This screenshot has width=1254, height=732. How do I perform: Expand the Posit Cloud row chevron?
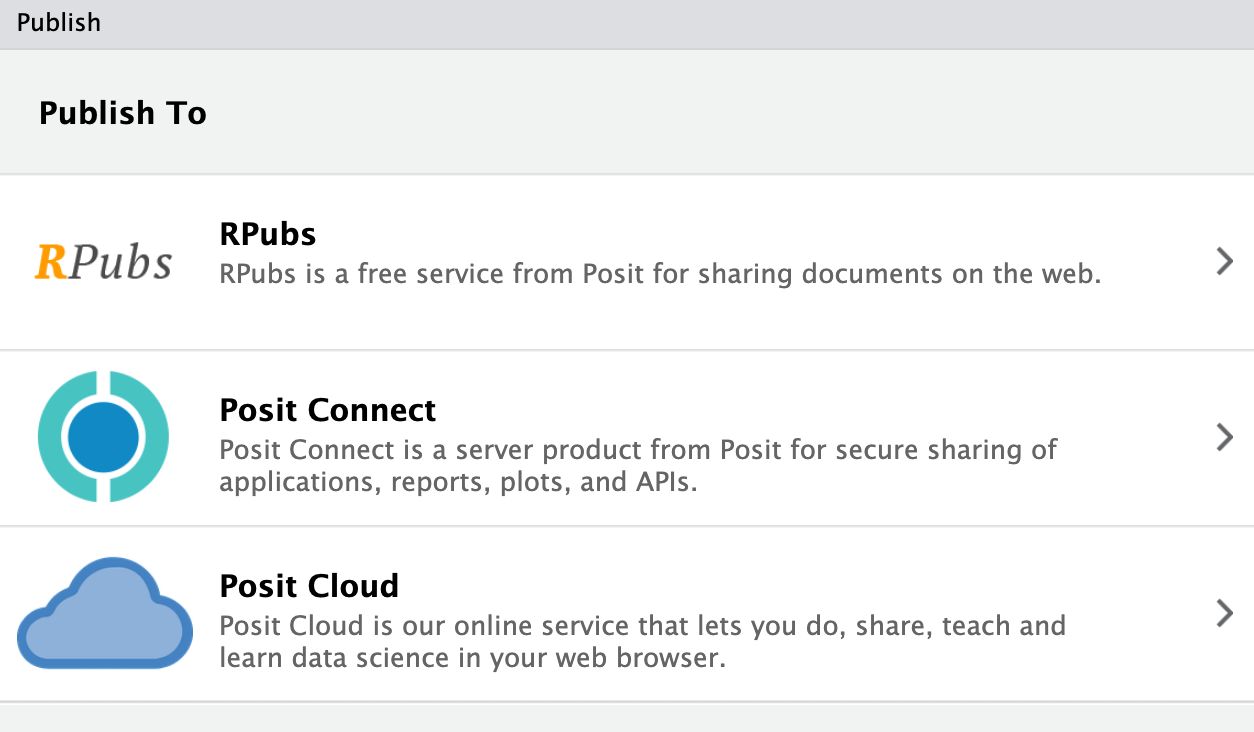1224,612
